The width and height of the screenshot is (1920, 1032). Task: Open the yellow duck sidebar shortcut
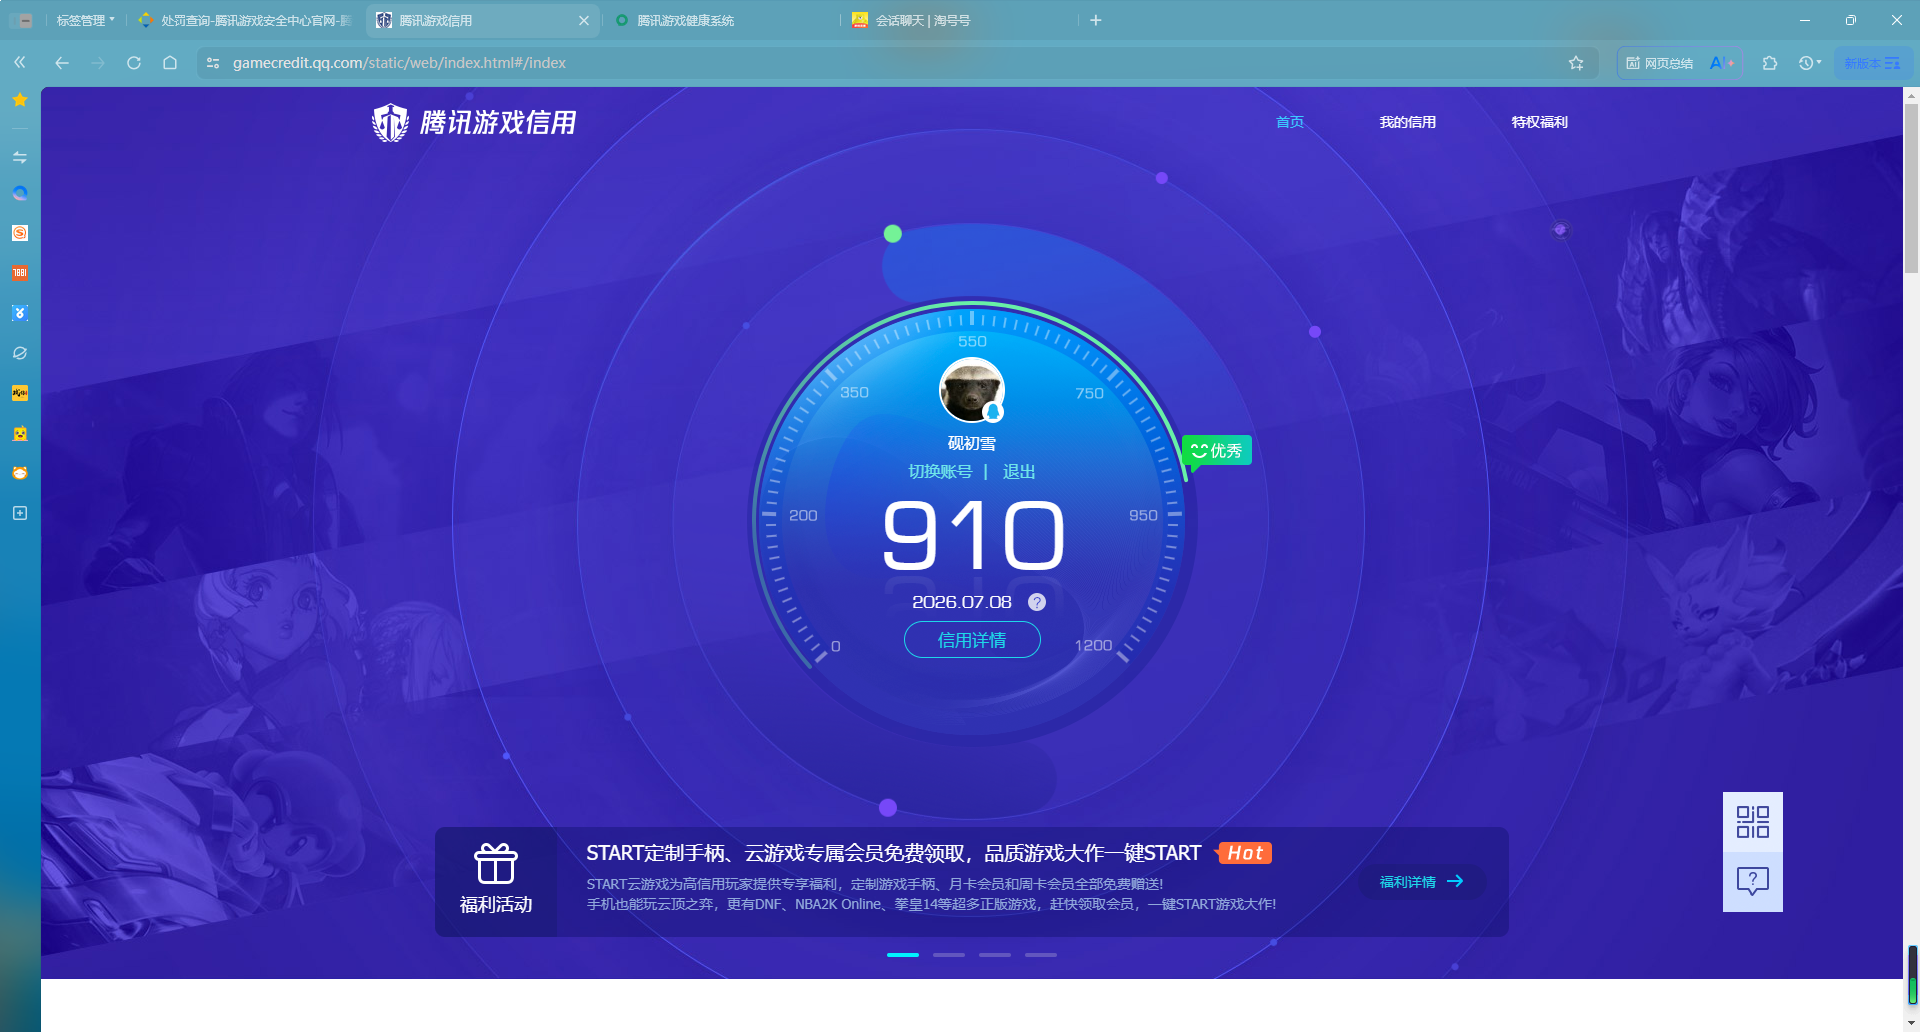(x=20, y=433)
